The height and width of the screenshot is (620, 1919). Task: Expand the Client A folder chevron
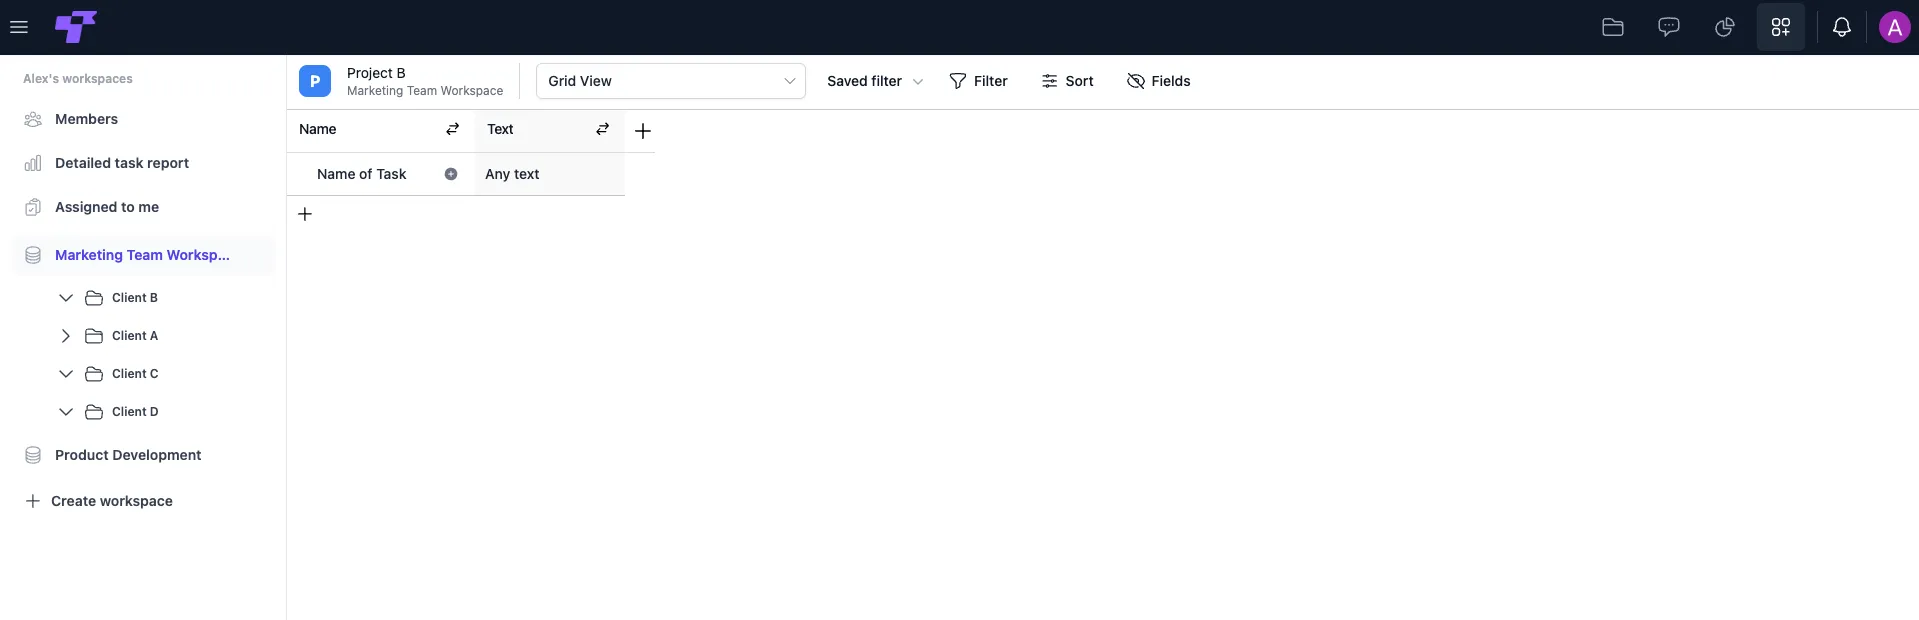click(66, 336)
